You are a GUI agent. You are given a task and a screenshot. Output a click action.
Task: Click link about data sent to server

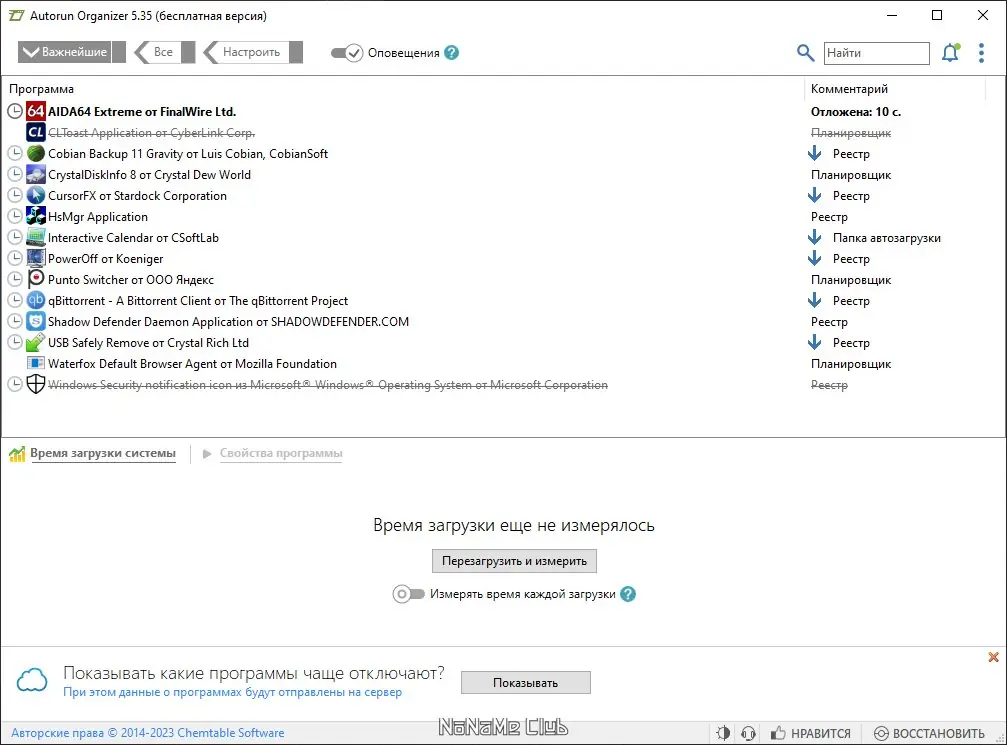(x=232, y=692)
